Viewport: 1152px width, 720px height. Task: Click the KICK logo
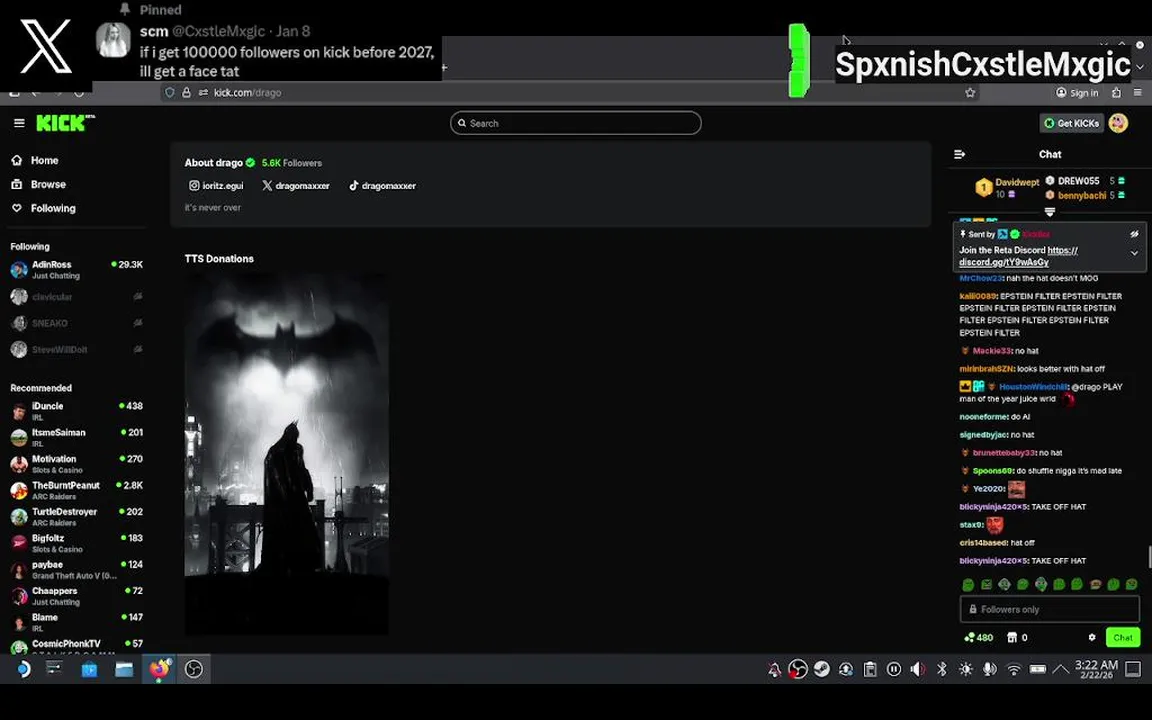tap(65, 123)
